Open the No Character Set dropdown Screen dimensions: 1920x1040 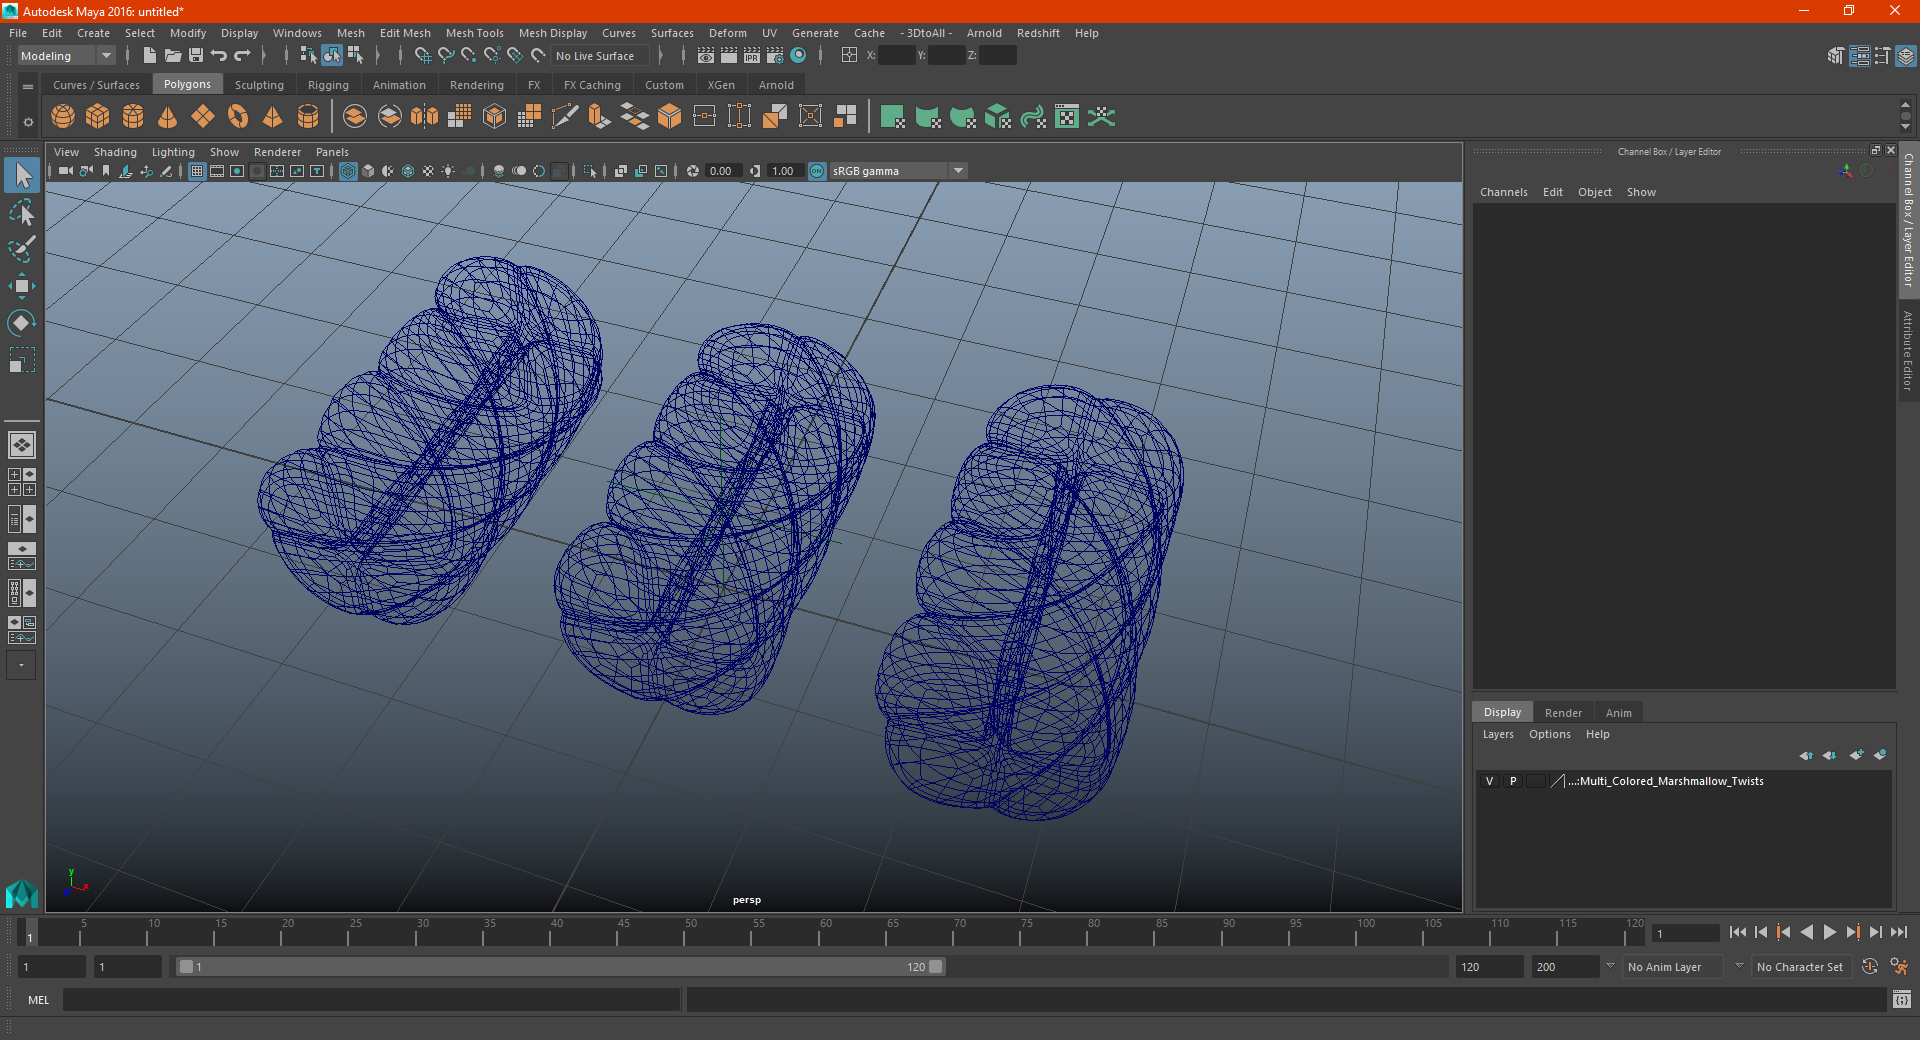(x=1801, y=967)
